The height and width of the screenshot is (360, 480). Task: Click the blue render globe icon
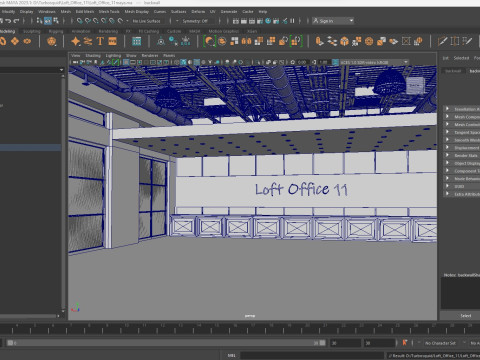[x=268, y=21]
